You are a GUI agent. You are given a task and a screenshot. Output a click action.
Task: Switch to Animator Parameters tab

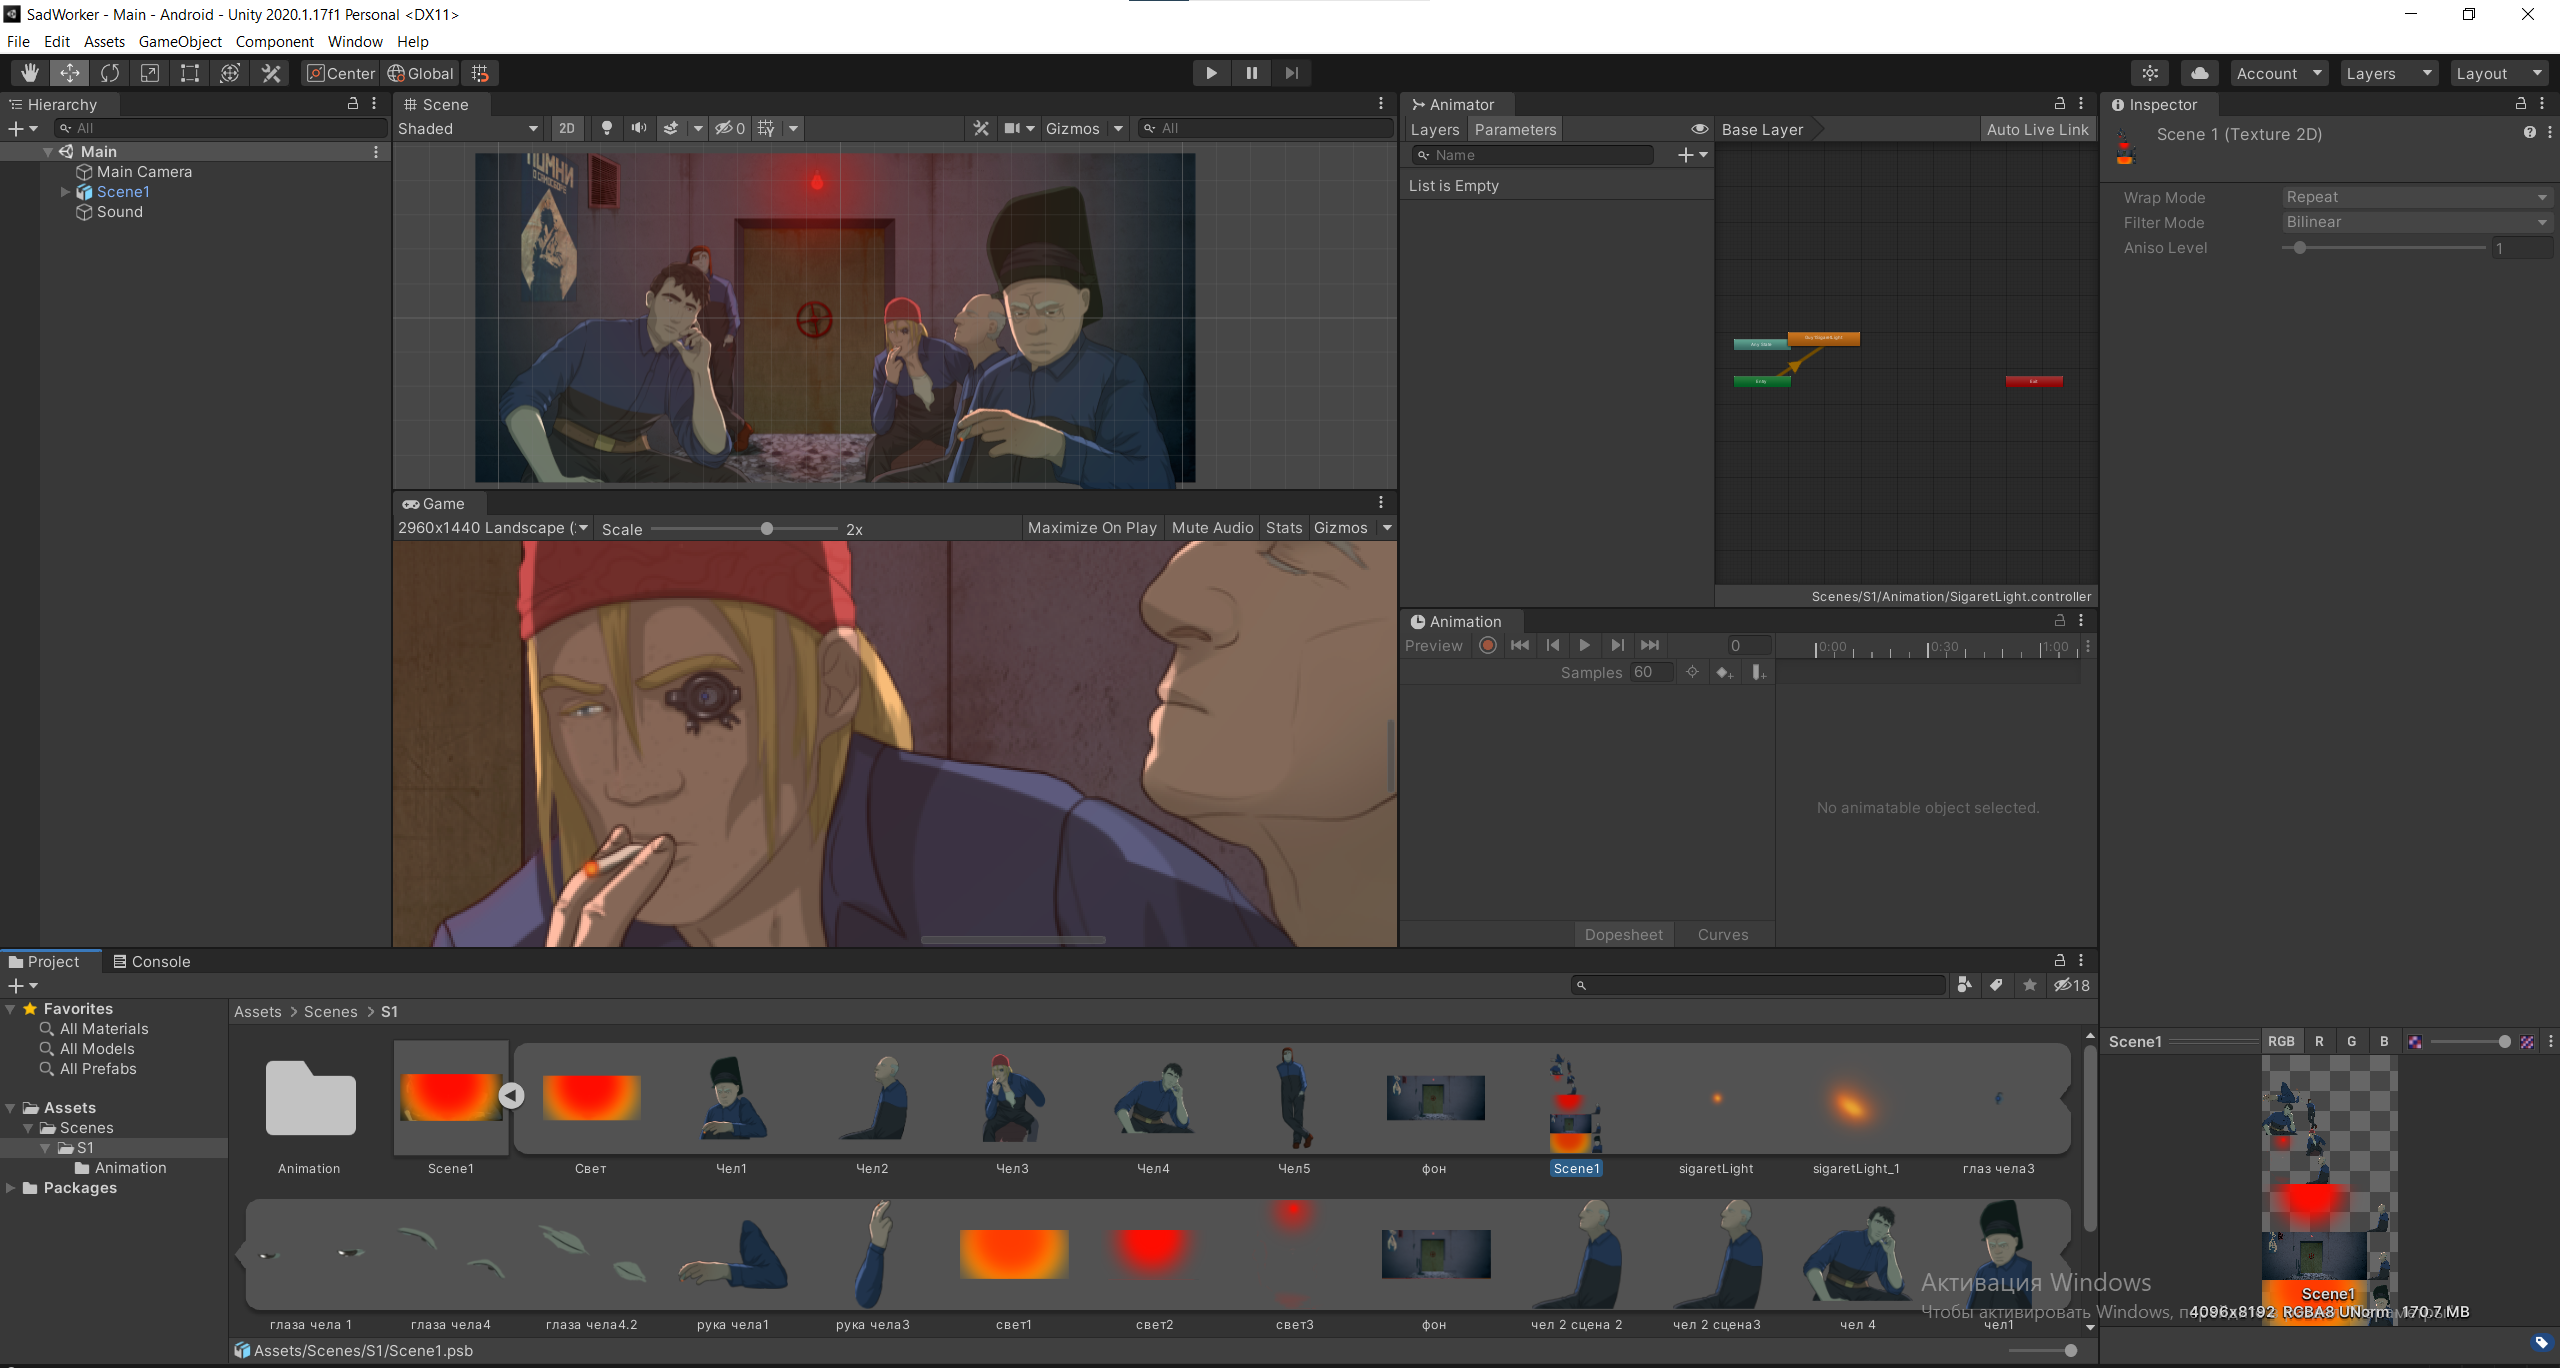pos(1515,129)
